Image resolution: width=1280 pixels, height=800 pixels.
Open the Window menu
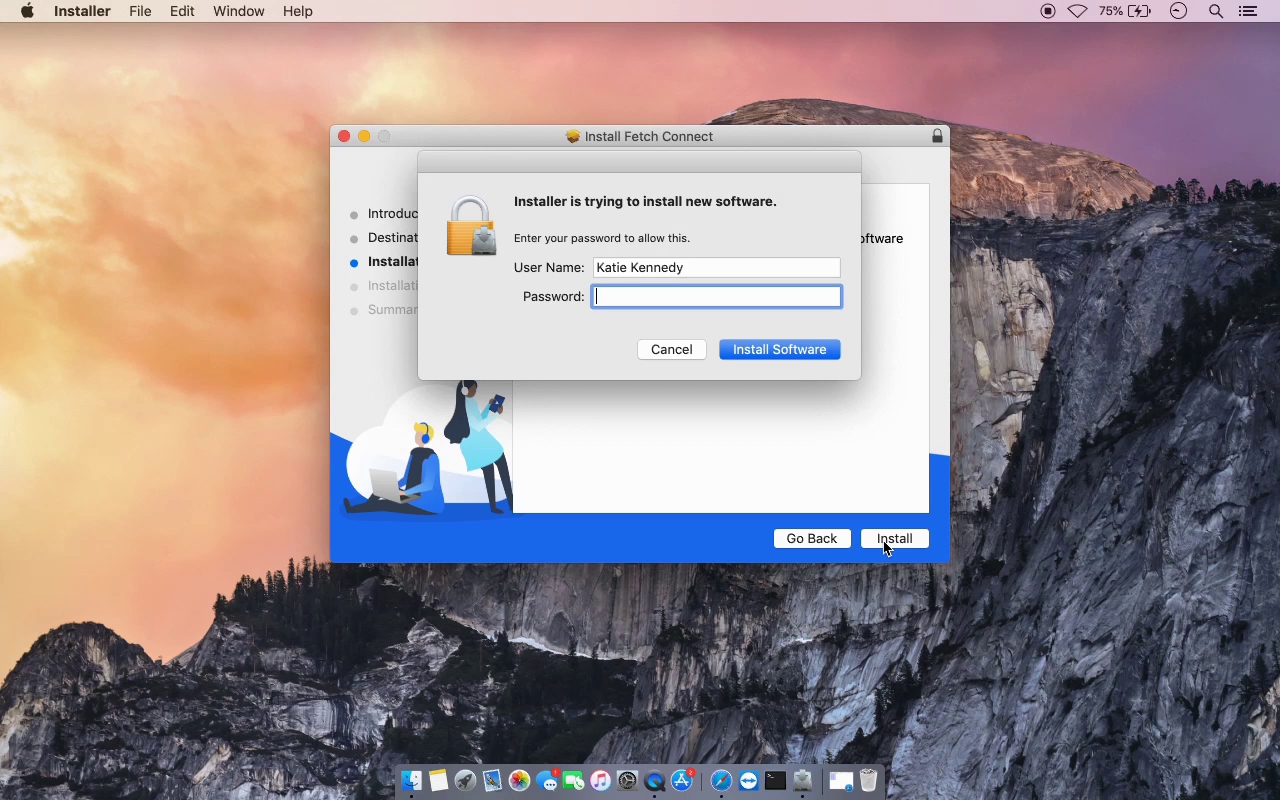pos(238,11)
